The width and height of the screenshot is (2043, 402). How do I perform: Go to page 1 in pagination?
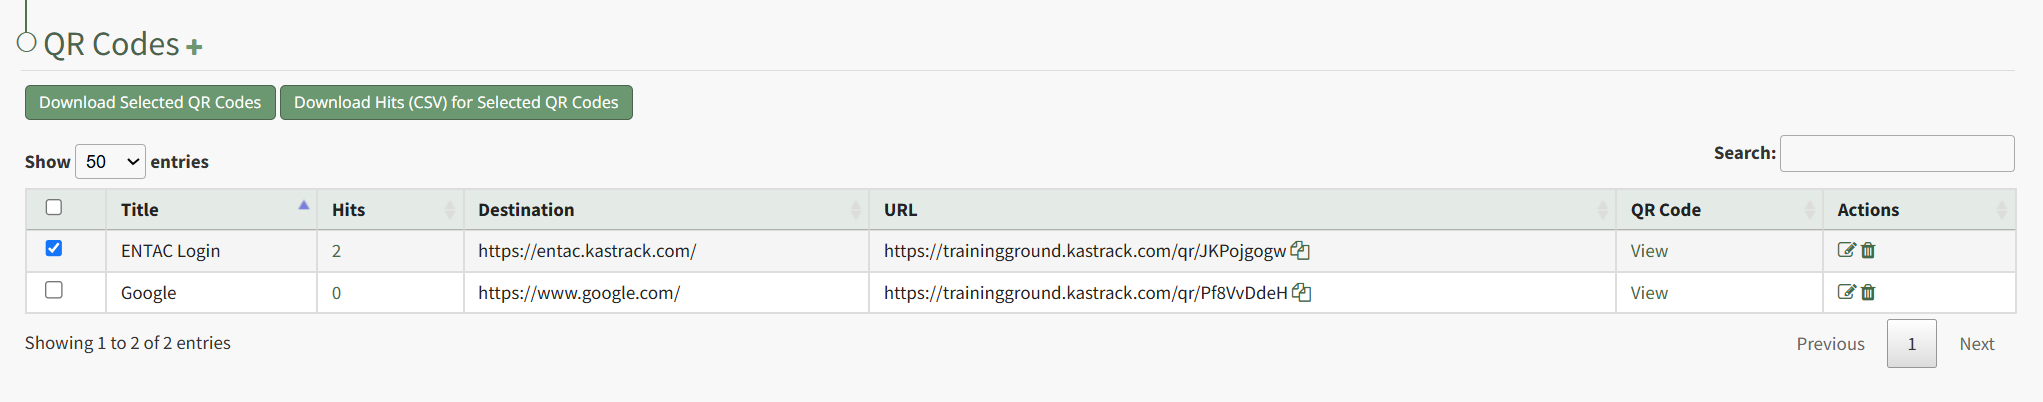(x=1911, y=343)
